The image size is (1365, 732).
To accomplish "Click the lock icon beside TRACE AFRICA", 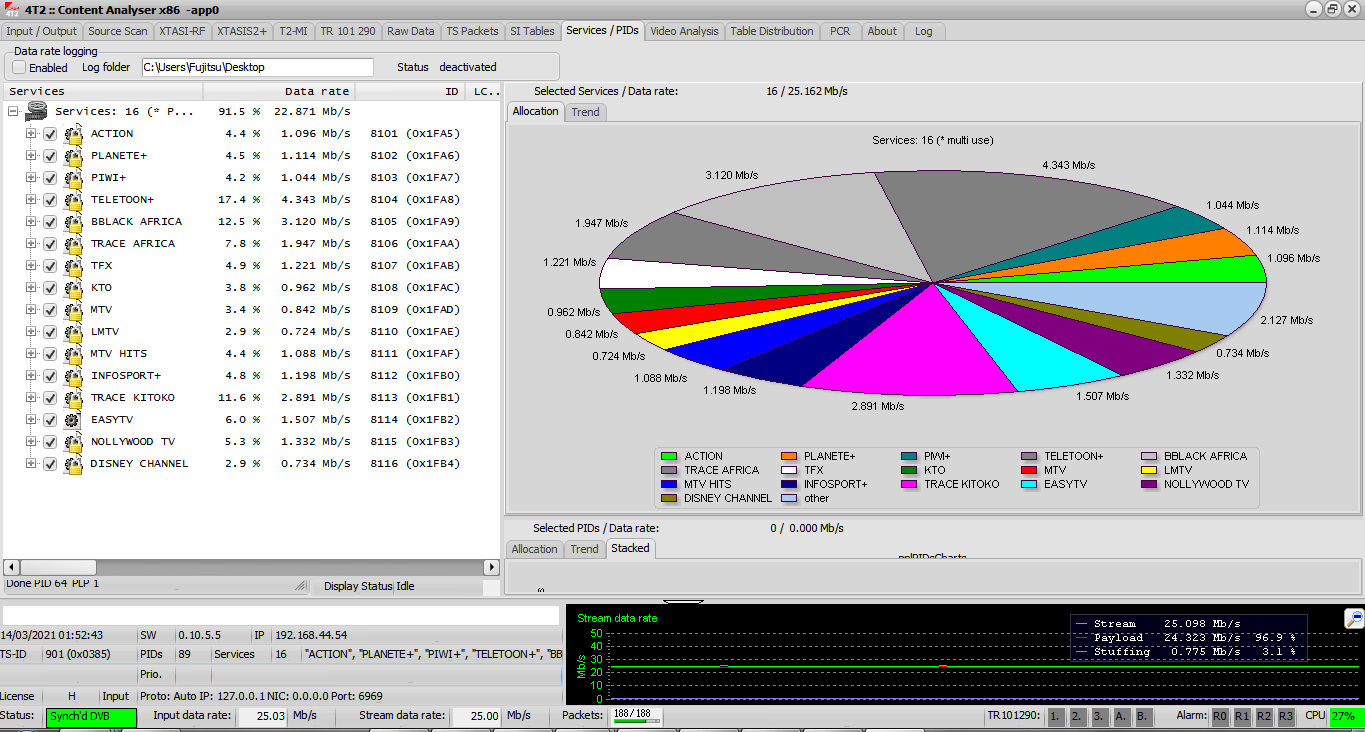I will point(73,244).
